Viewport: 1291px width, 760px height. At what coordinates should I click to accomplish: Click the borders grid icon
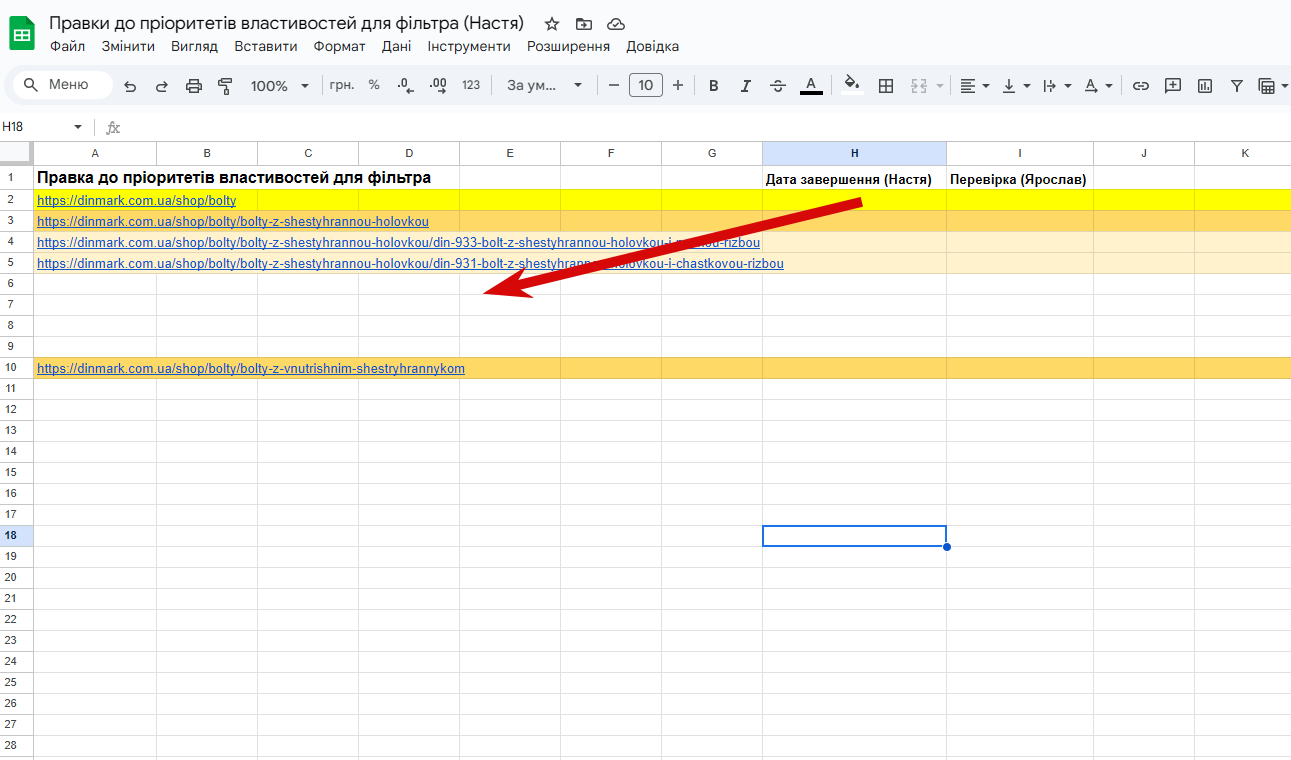[886, 86]
